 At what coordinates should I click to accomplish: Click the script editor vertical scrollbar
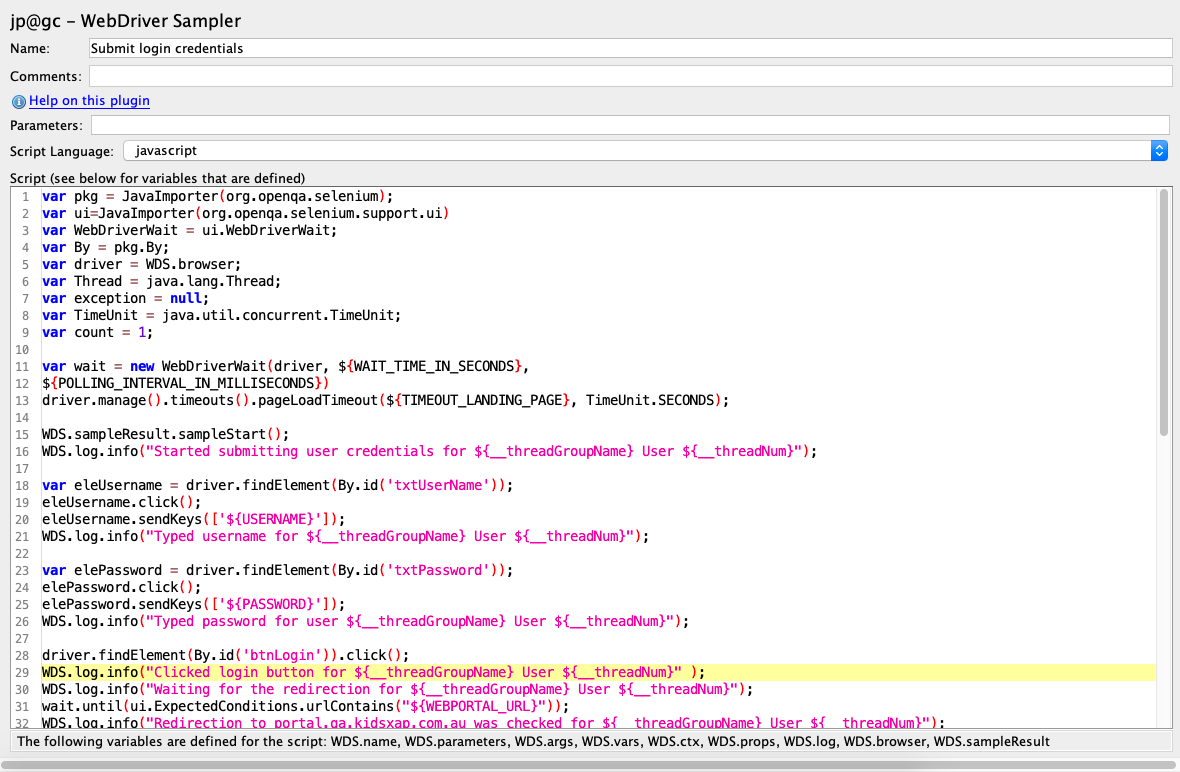pos(1164,312)
